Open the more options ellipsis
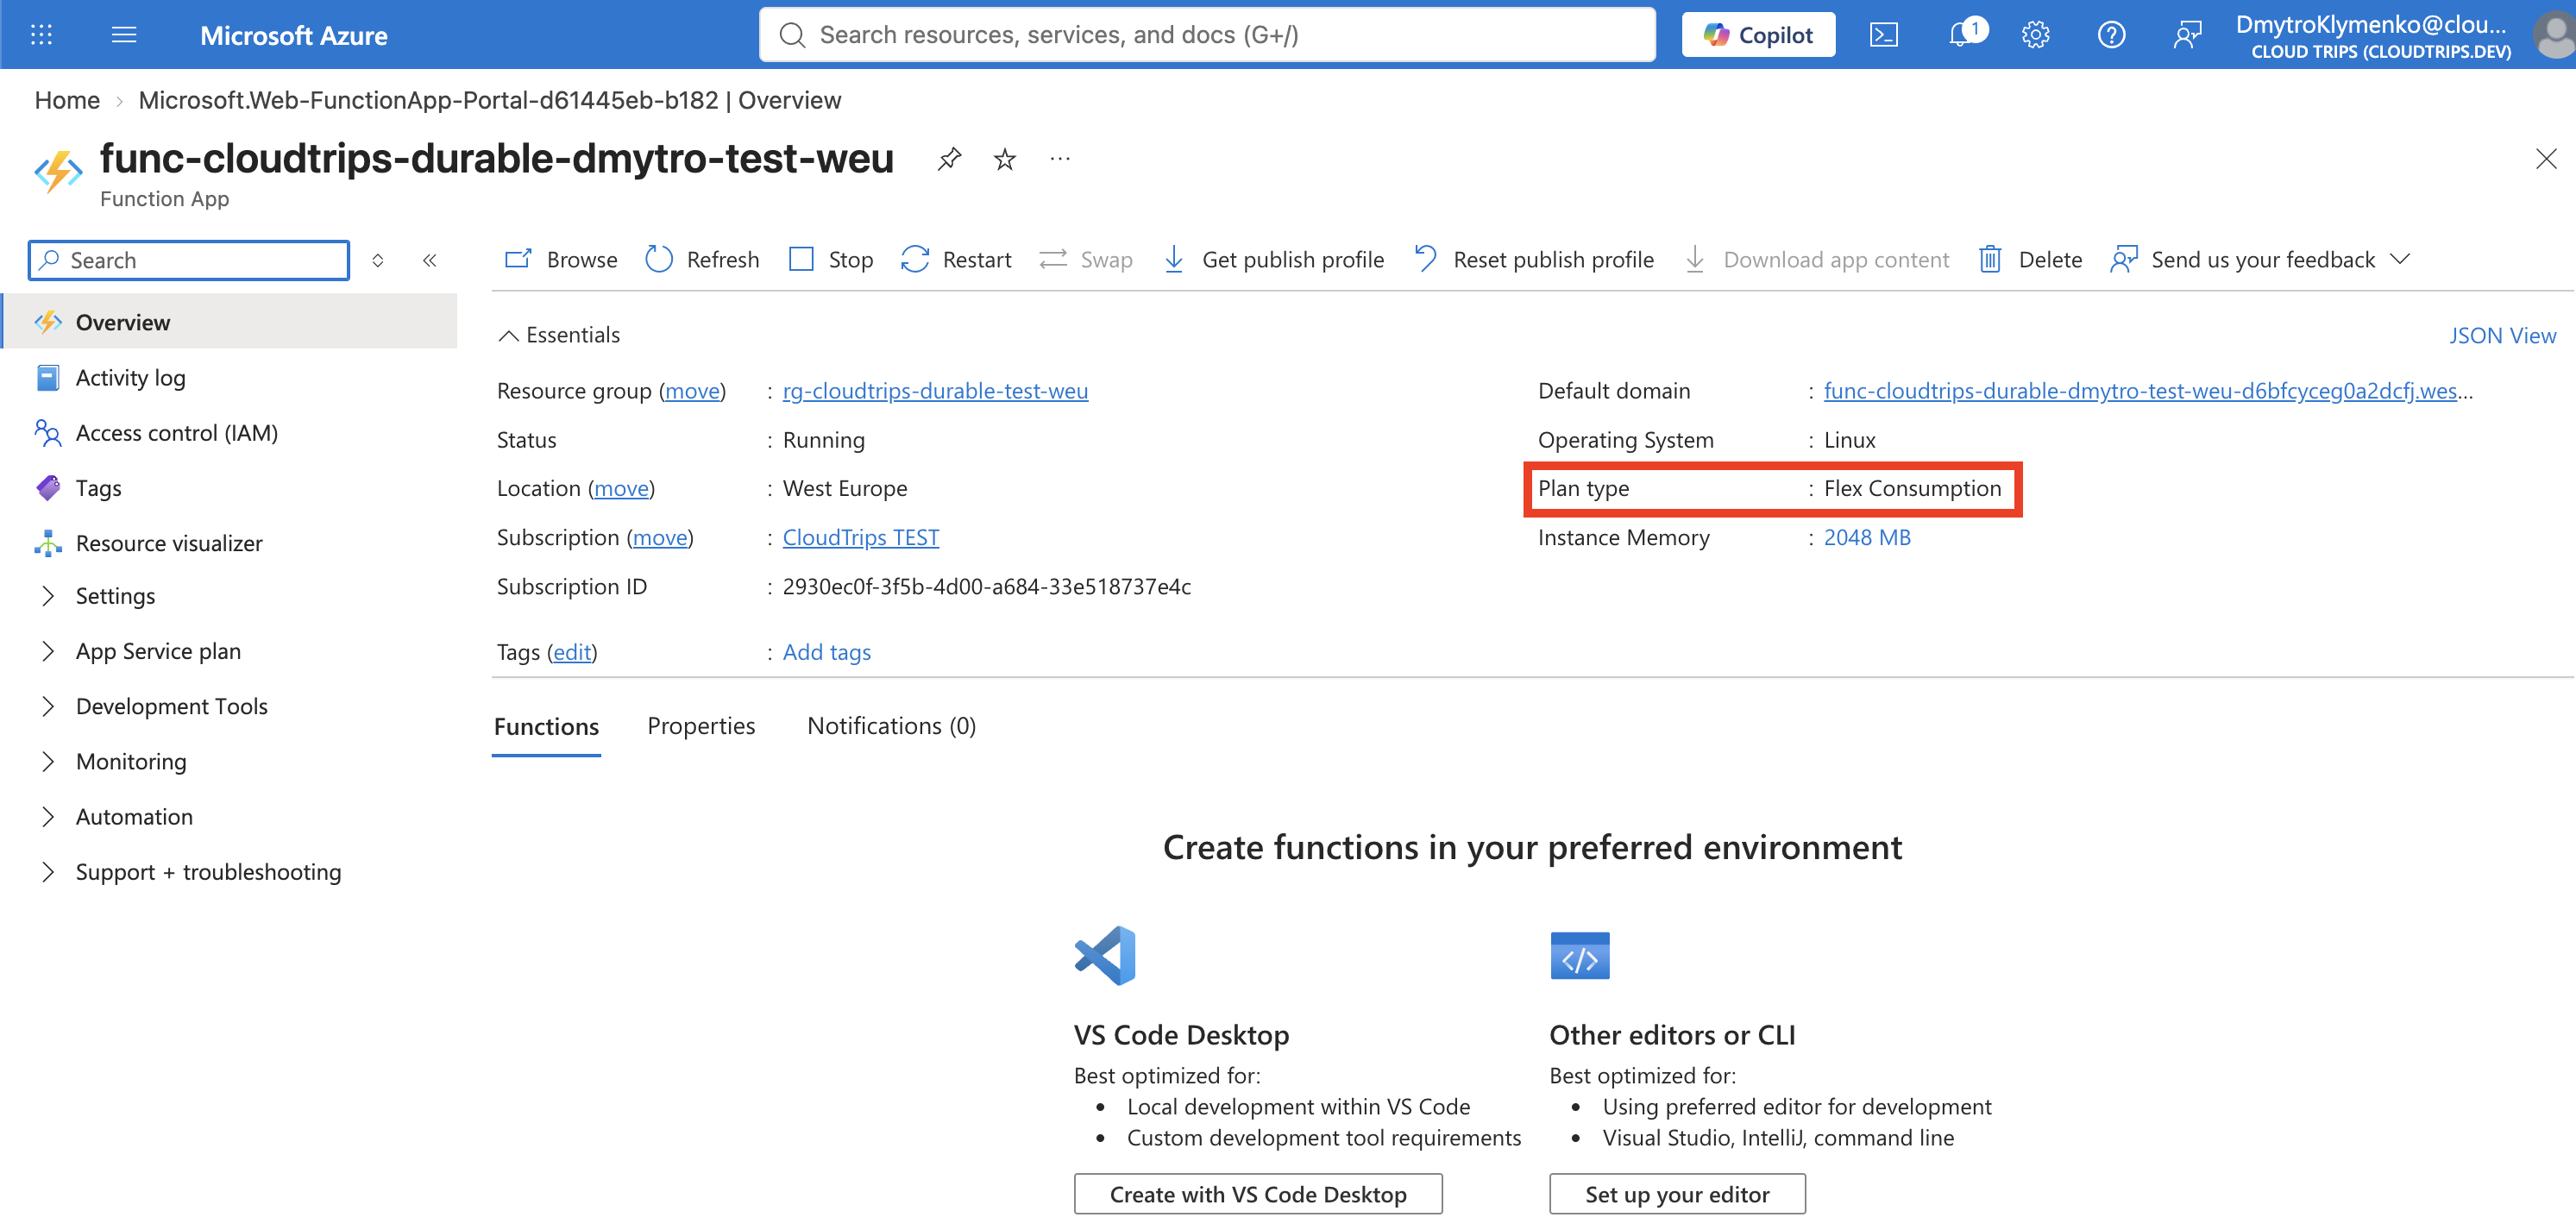The width and height of the screenshot is (2576, 1230). coord(1060,159)
